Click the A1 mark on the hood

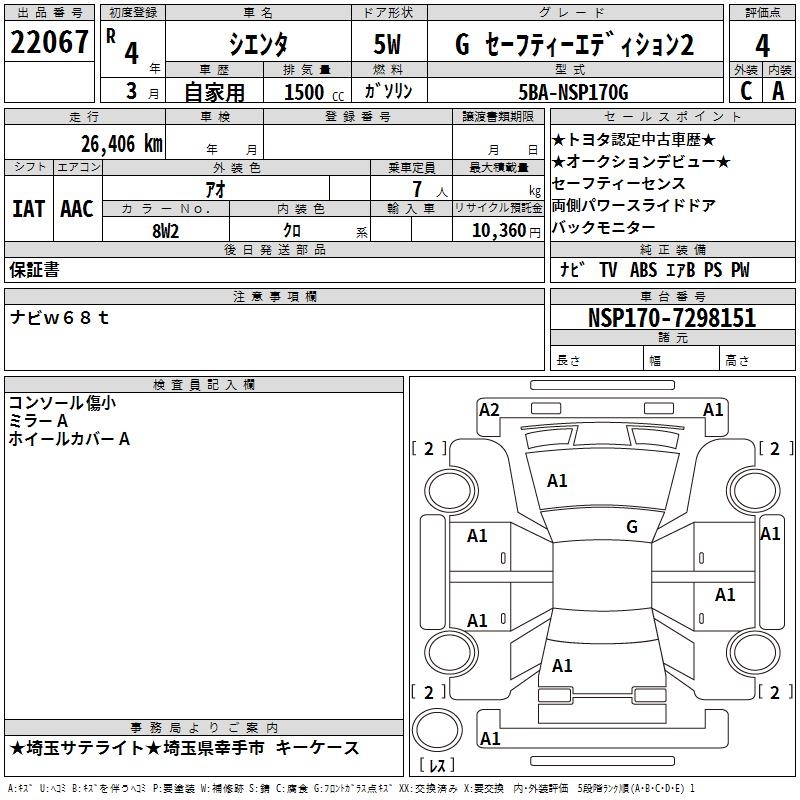pos(557,481)
